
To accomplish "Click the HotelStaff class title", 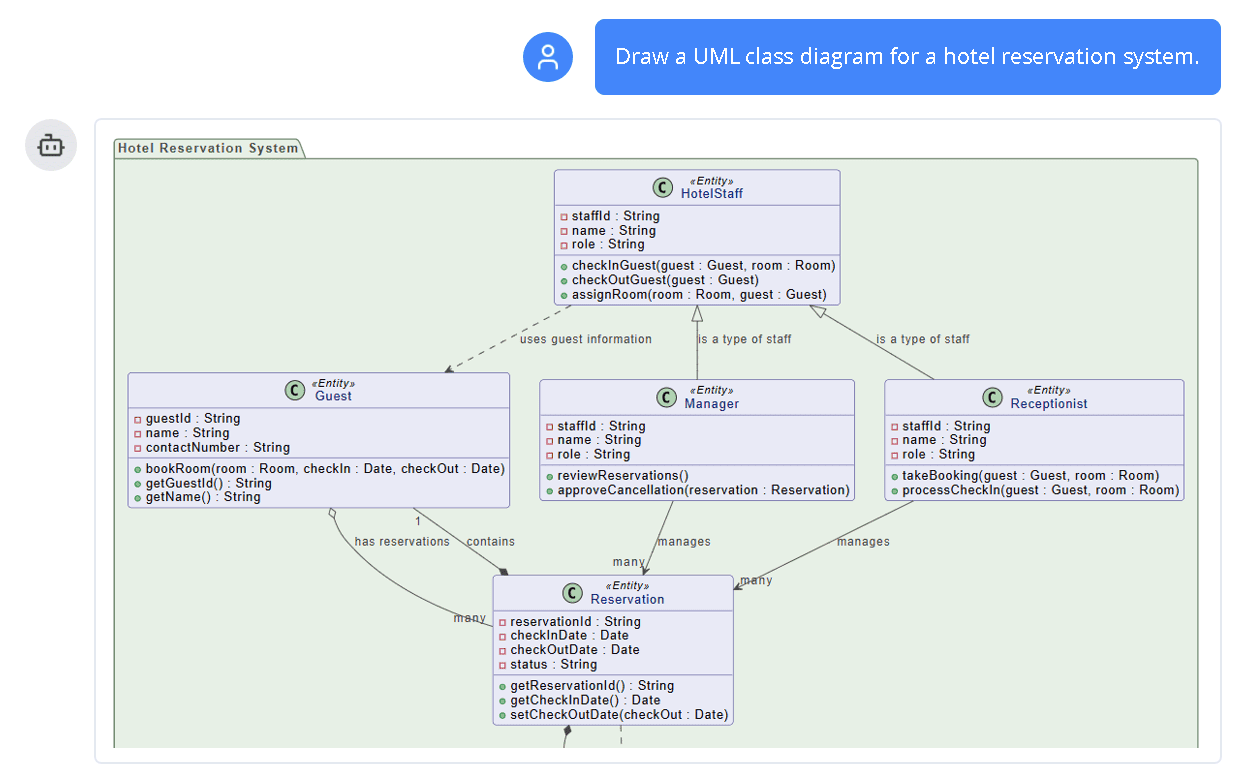I will [x=711, y=194].
